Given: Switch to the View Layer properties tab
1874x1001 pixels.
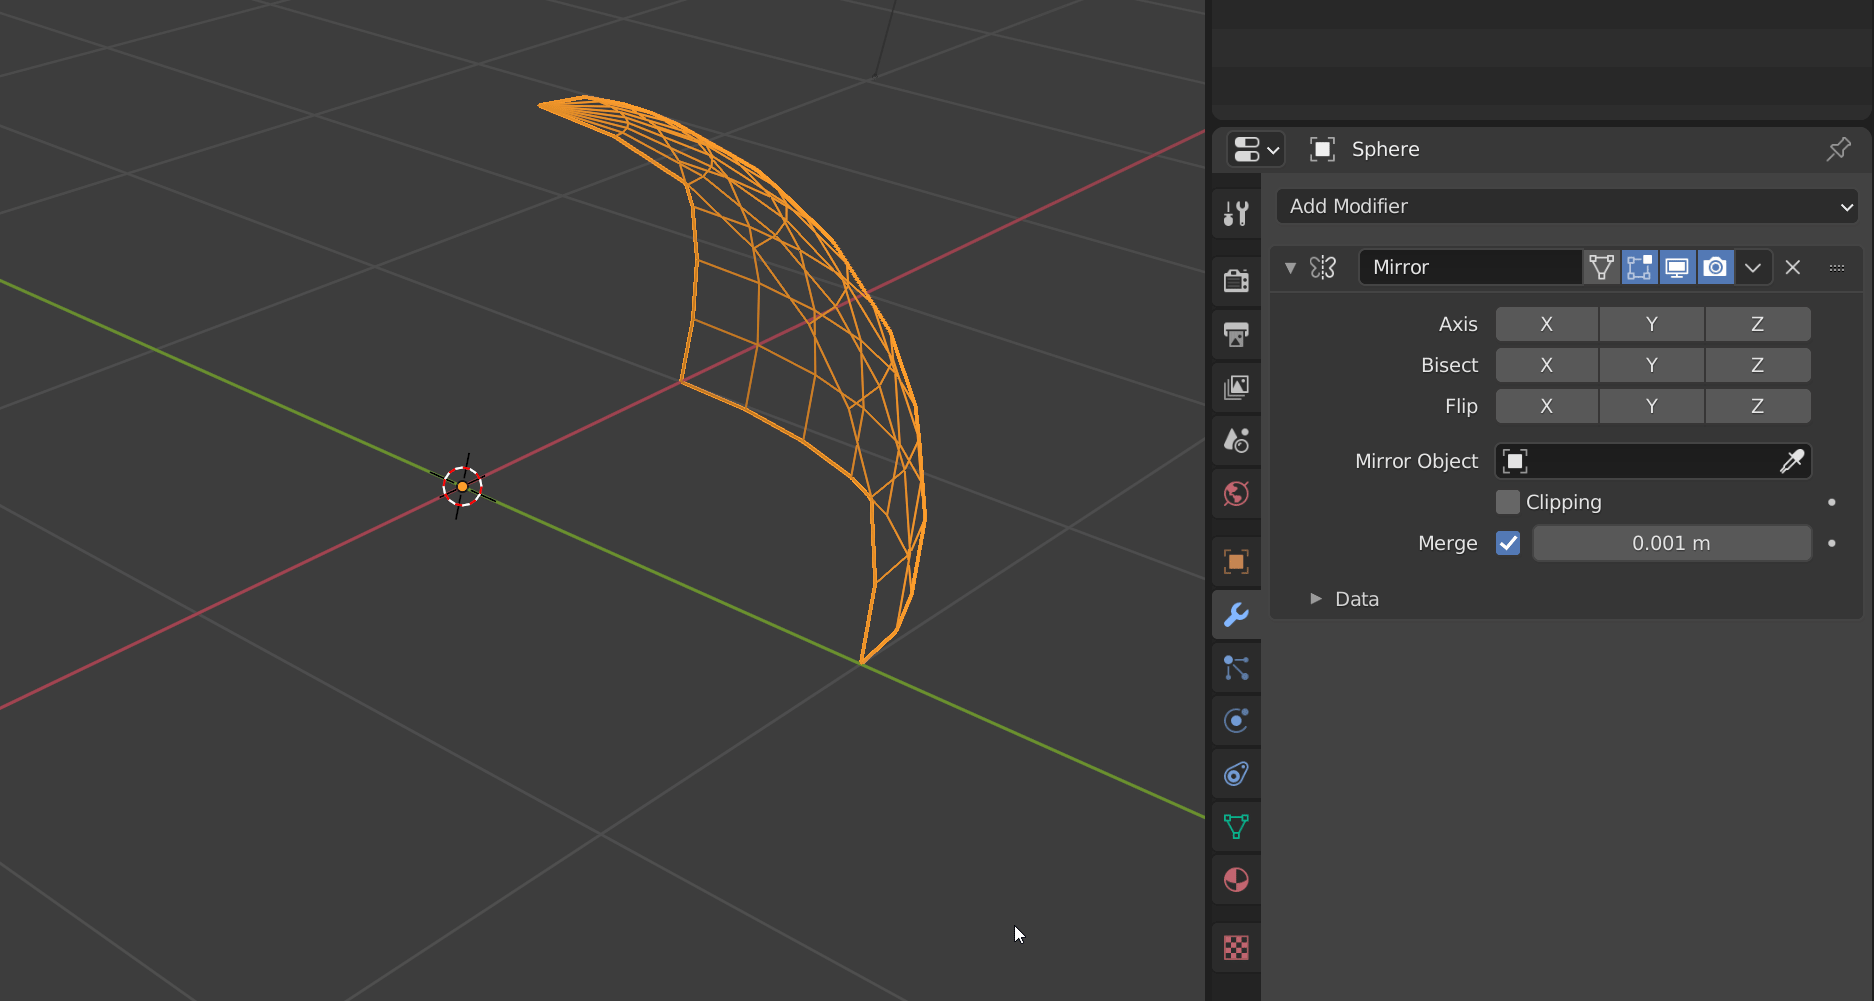Looking at the screenshot, I should click(x=1236, y=387).
